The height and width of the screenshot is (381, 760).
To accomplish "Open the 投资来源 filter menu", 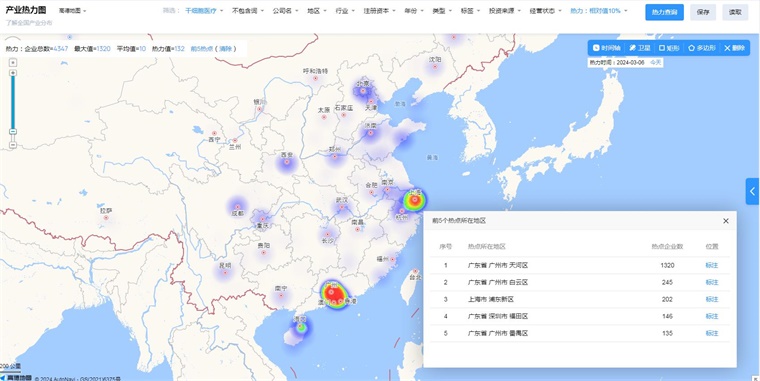I will pyautogui.click(x=505, y=11).
